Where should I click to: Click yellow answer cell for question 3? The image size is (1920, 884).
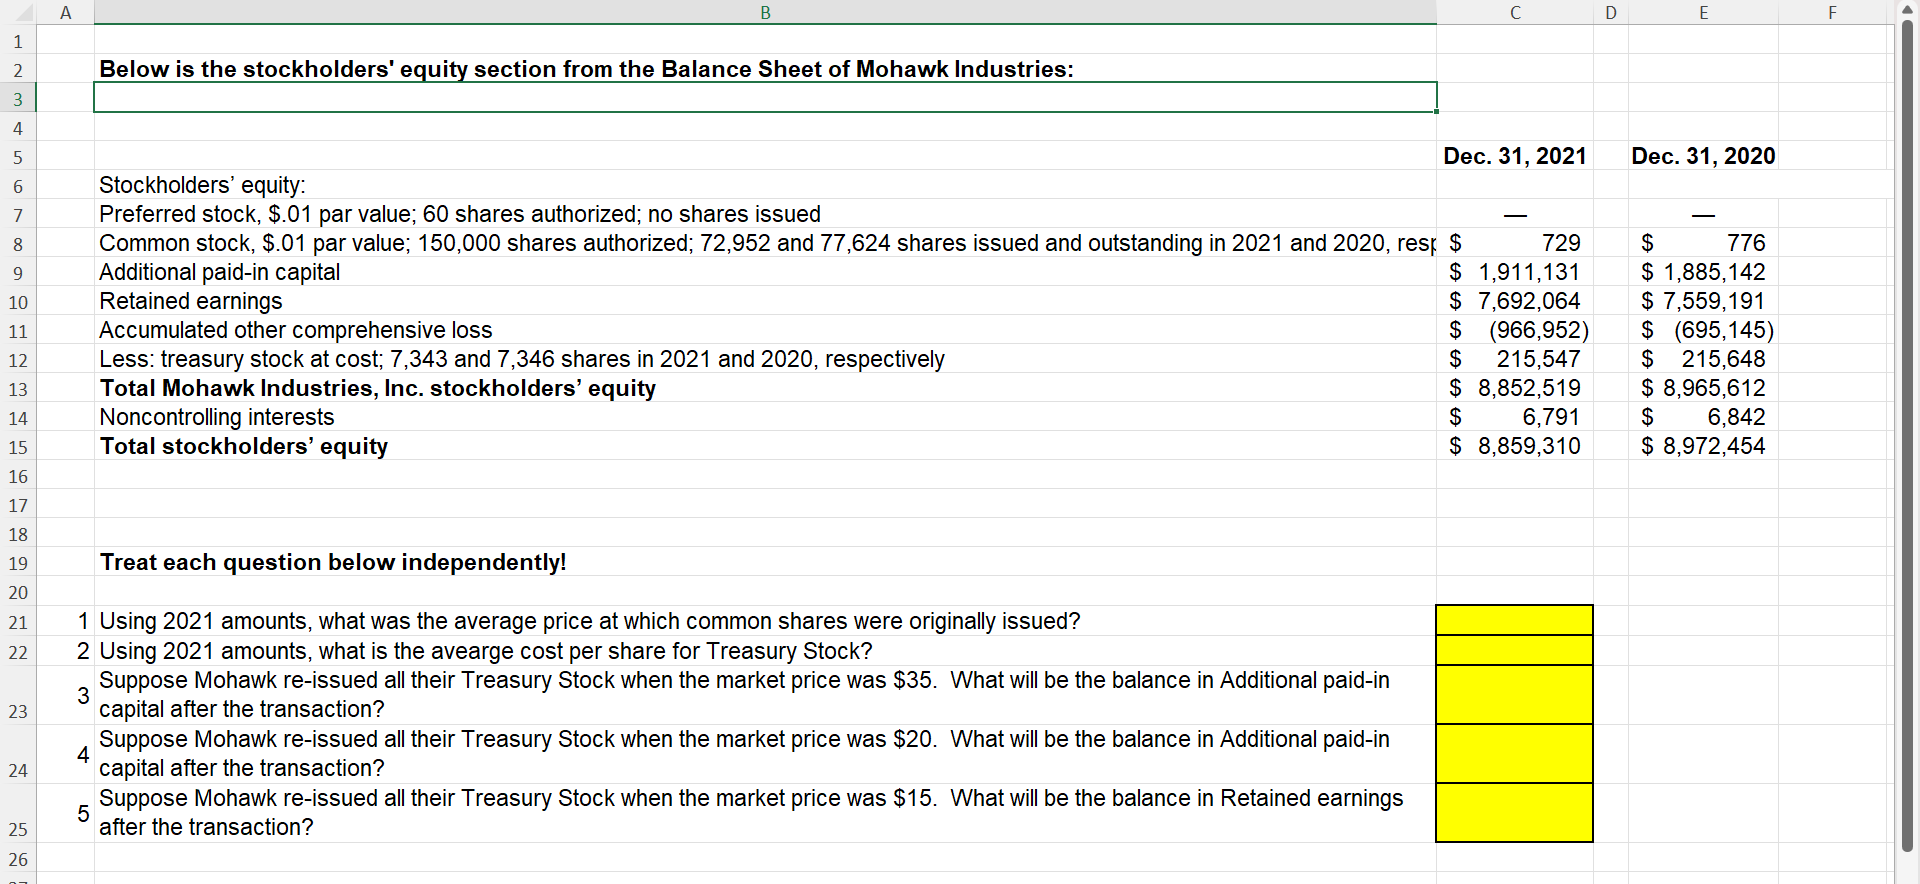1514,694
